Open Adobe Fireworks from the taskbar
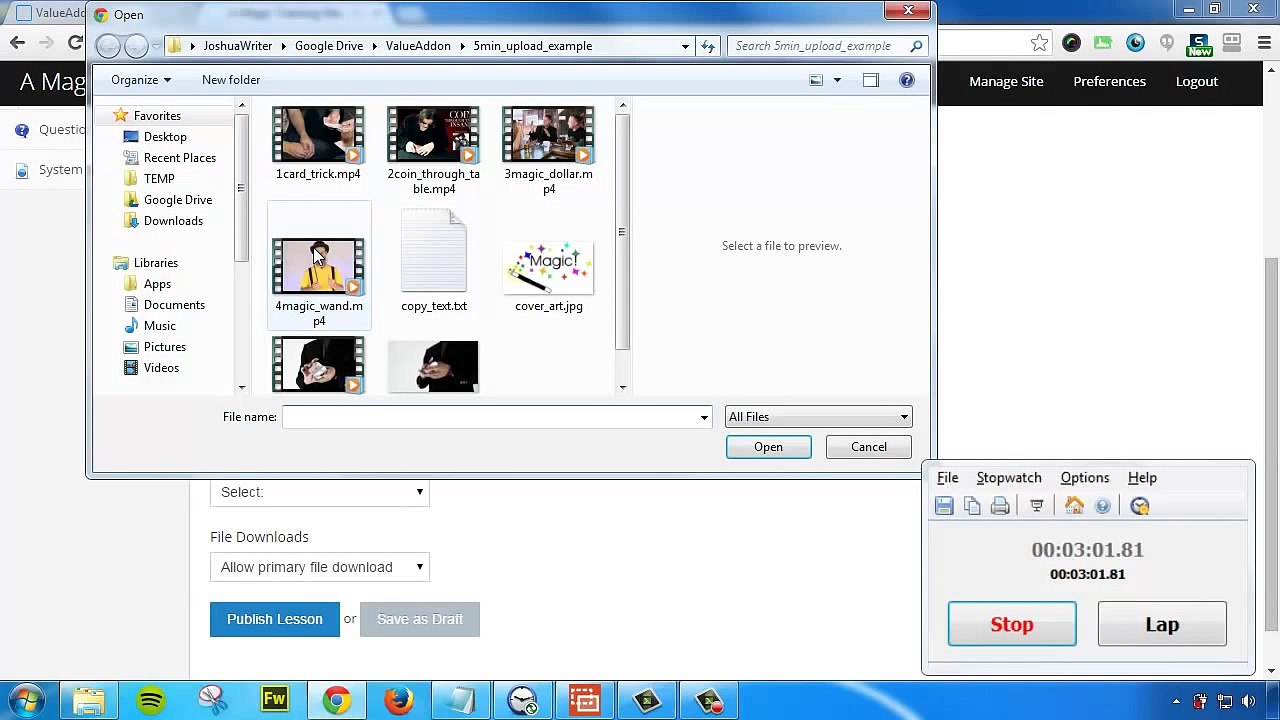Viewport: 1280px width, 720px height. [x=275, y=700]
